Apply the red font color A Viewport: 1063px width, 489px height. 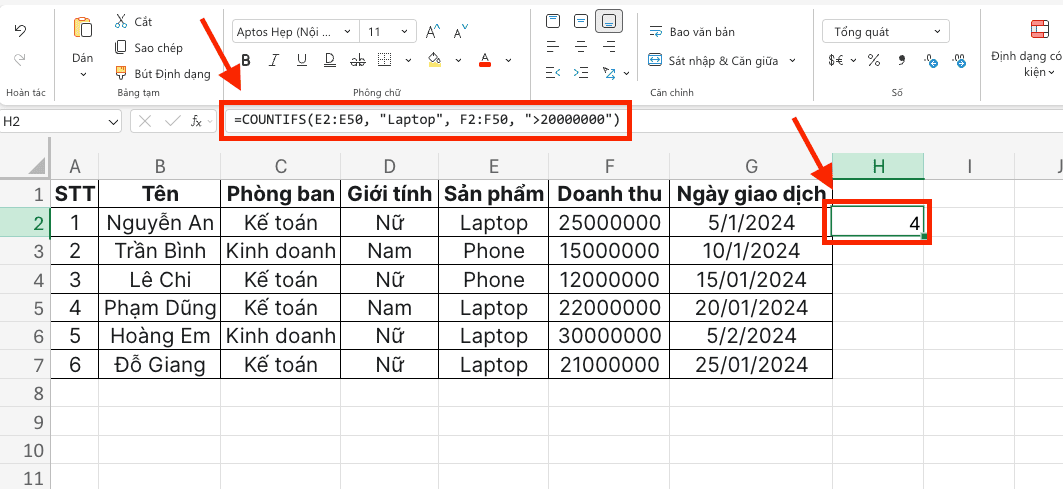485,60
